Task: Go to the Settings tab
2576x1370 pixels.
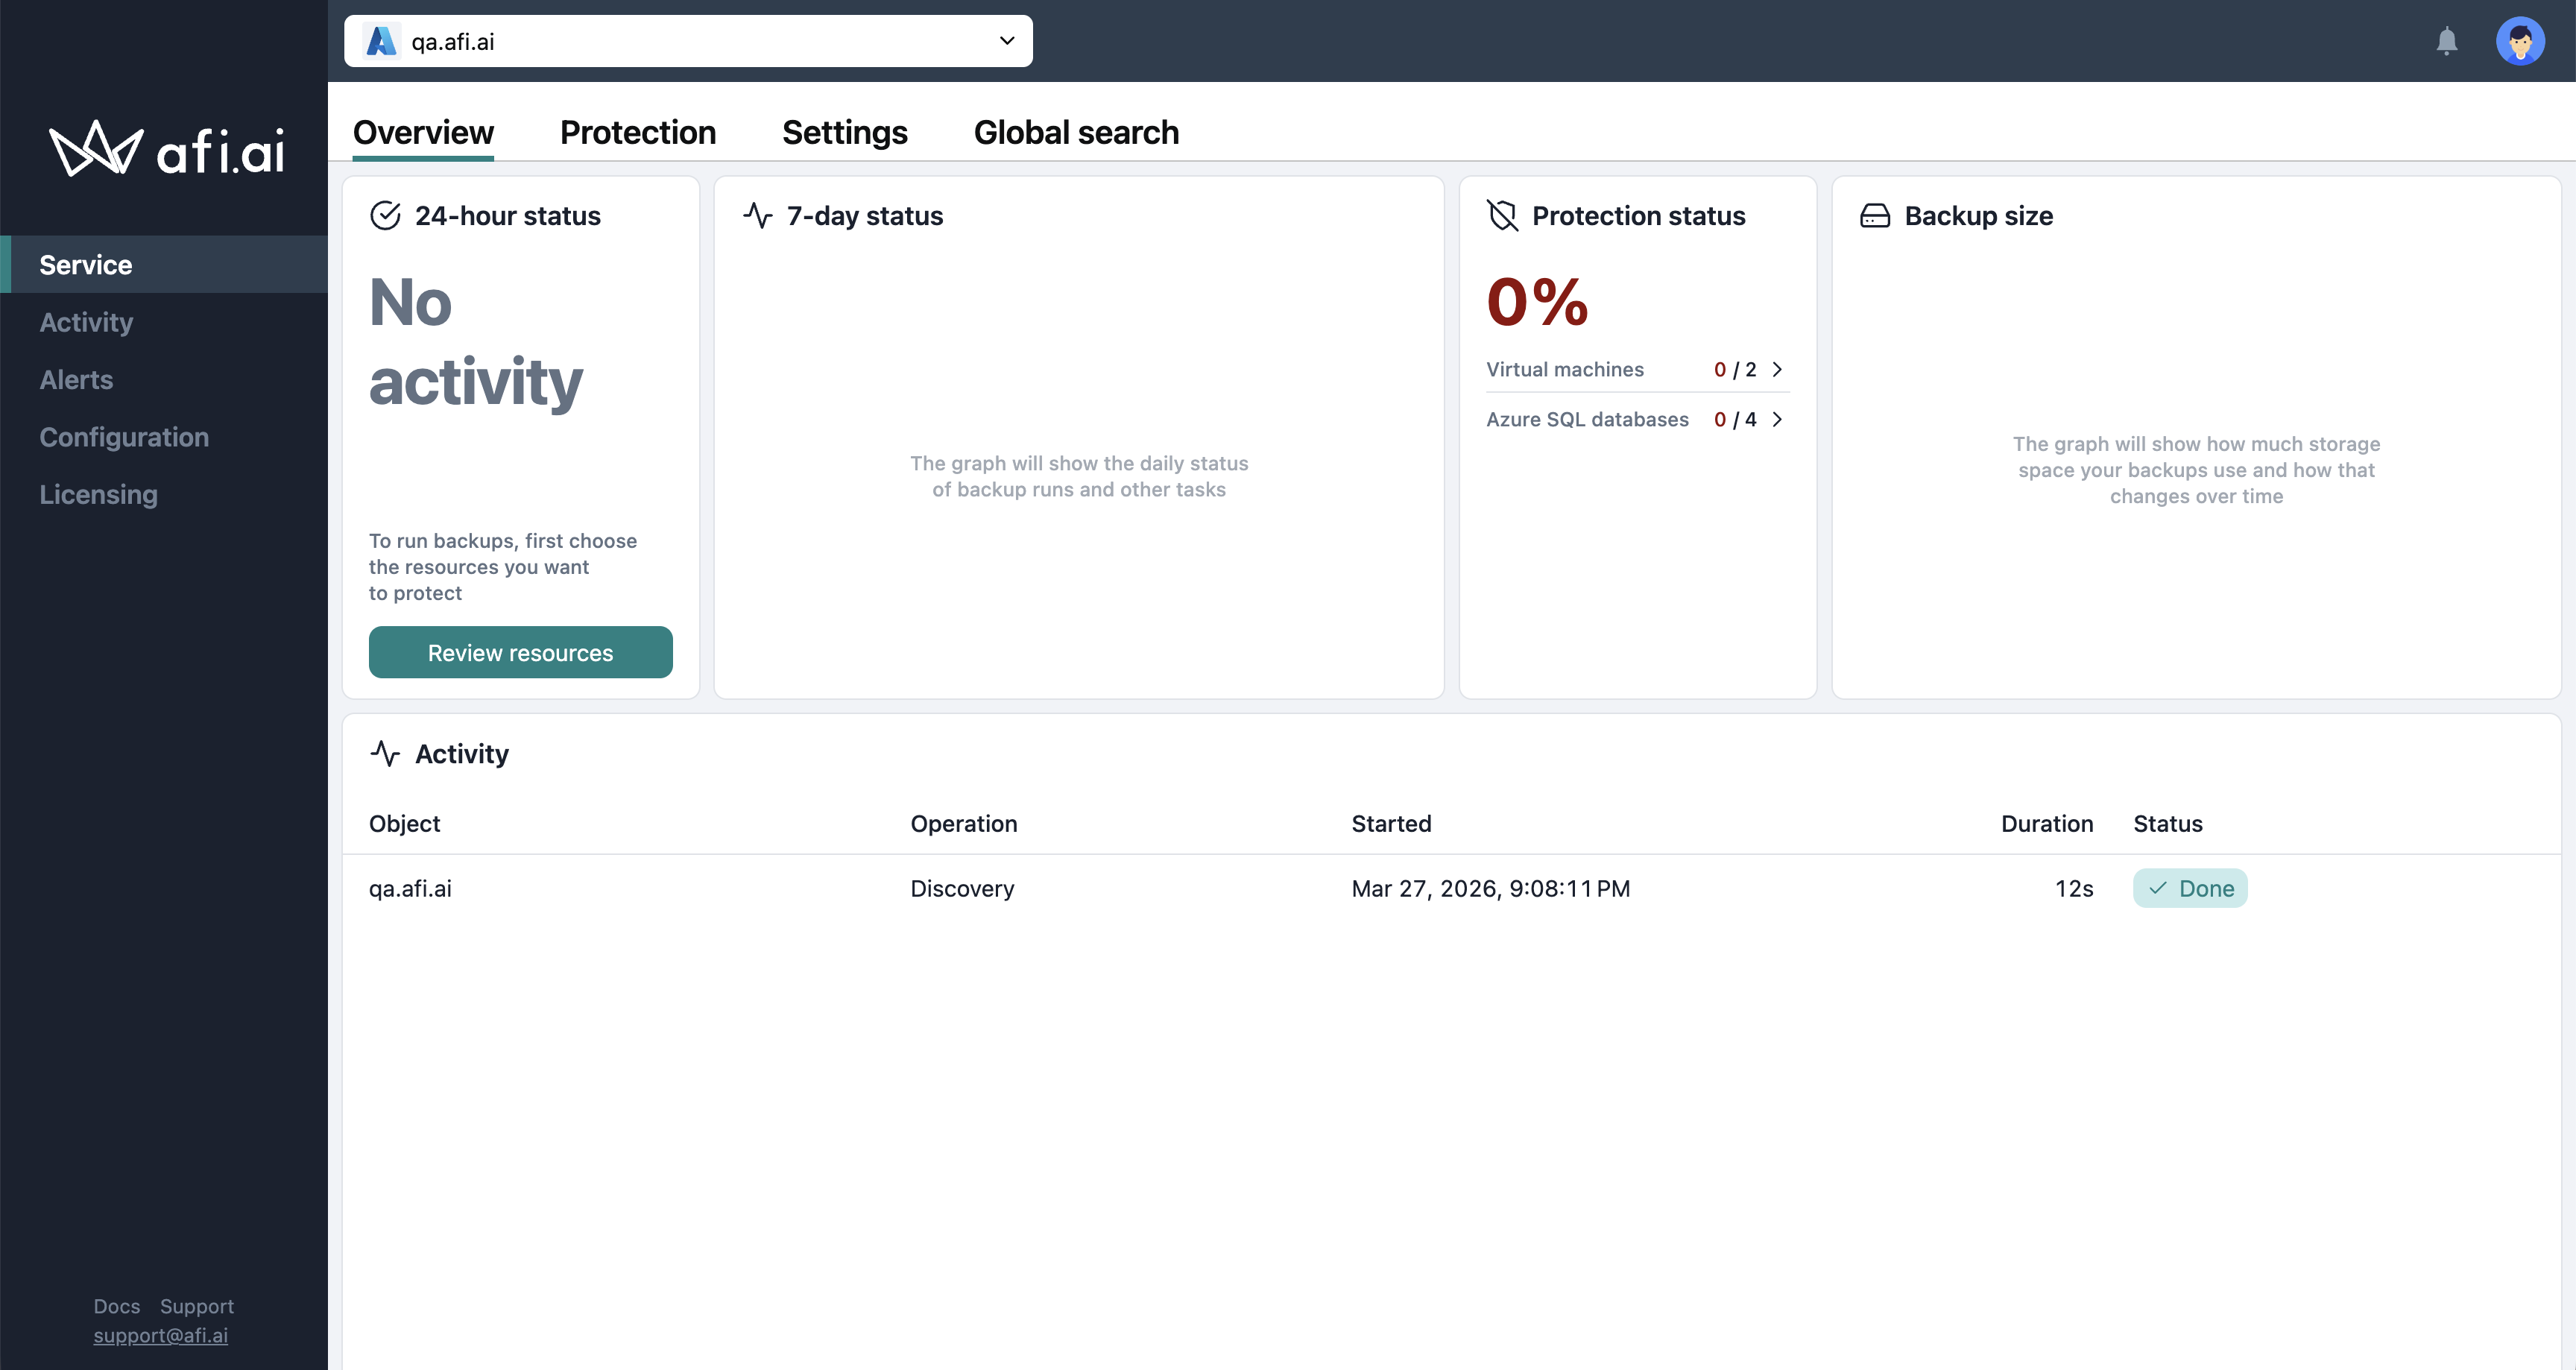Action: point(844,132)
